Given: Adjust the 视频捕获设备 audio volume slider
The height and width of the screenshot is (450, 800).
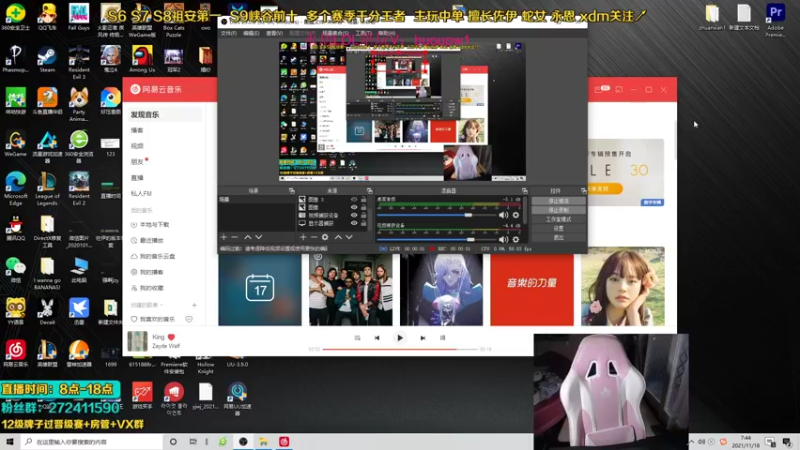Looking at the screenshot, I should click(x=438, y=239).
